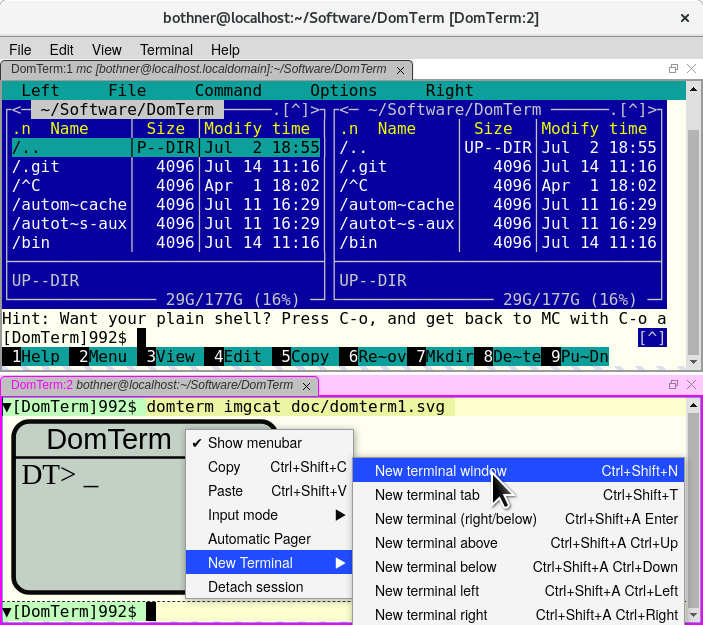Open the Edit menu
The height and width of the screenshot is (625, 703).
click(61, 50)
